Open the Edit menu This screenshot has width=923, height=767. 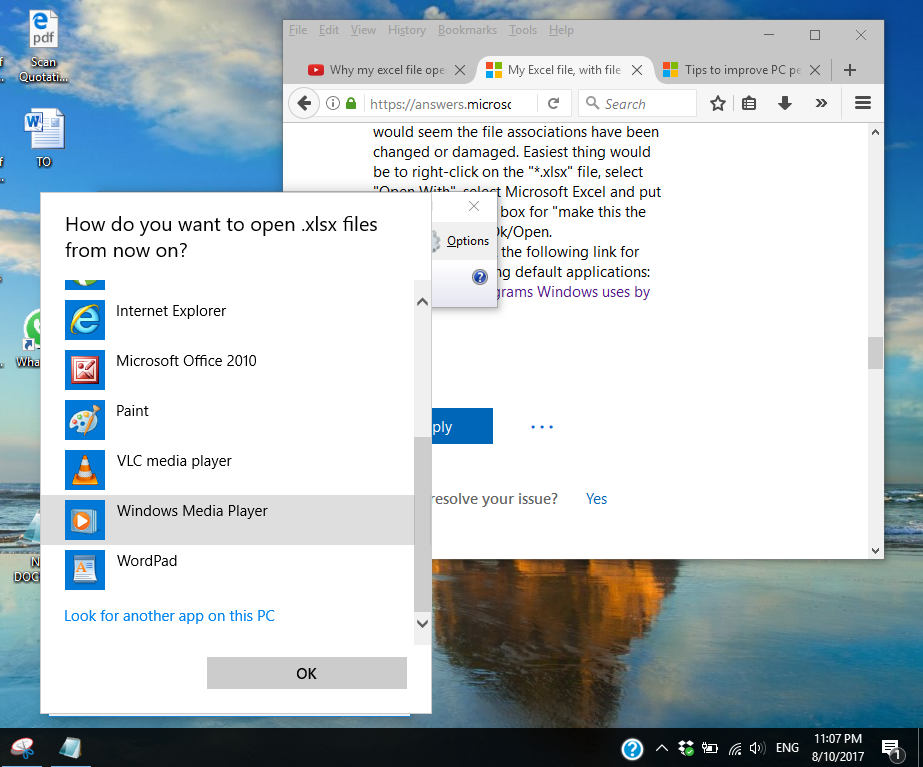pyautogui.click(x=328, y=30)
